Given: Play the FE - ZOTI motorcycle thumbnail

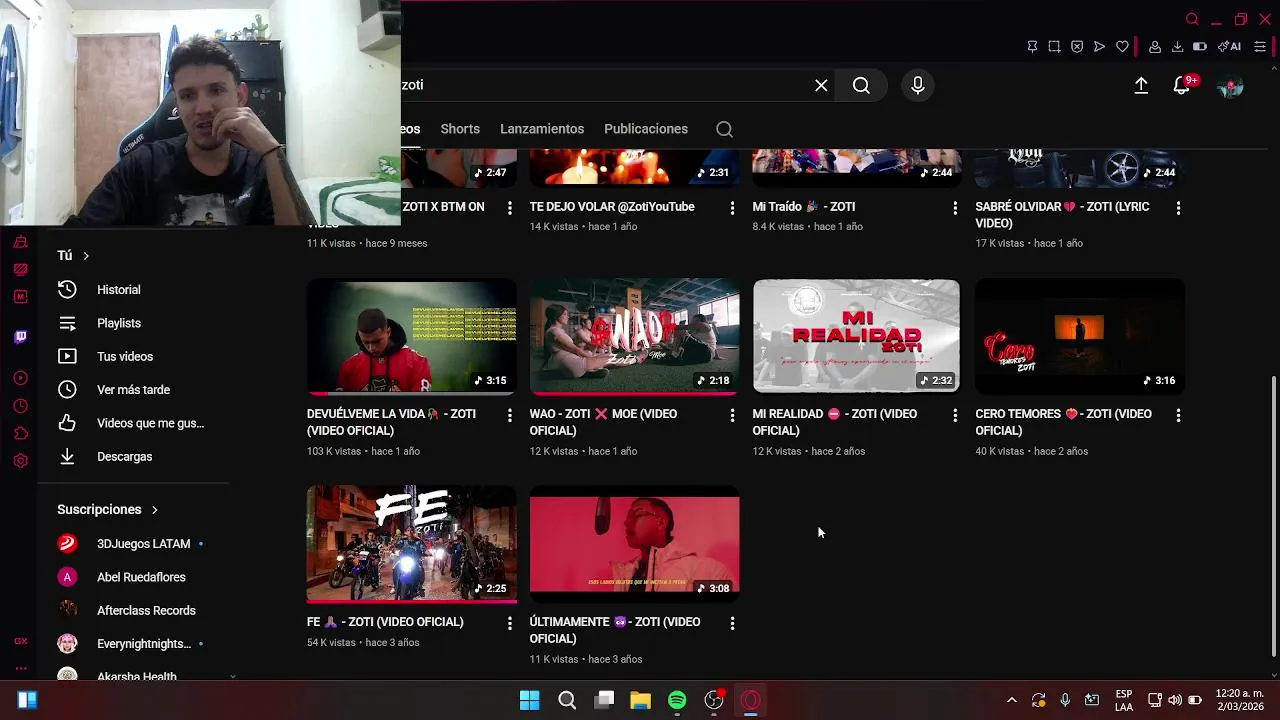Looking at the screenshot, I should tap(411, 544).
